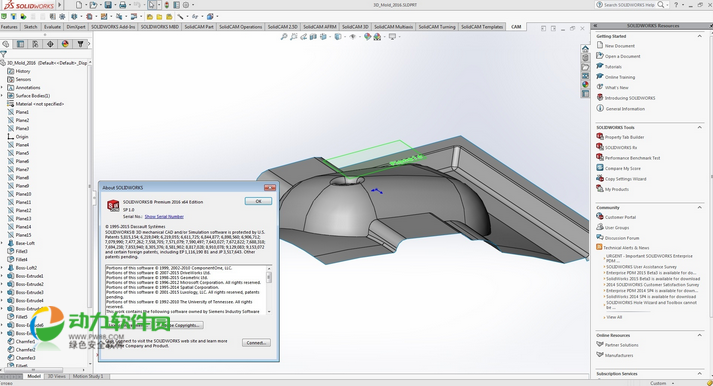Click the Print icon in top toolbar
The width and height of the screenshot is (713, 386).
click(122, 5)
